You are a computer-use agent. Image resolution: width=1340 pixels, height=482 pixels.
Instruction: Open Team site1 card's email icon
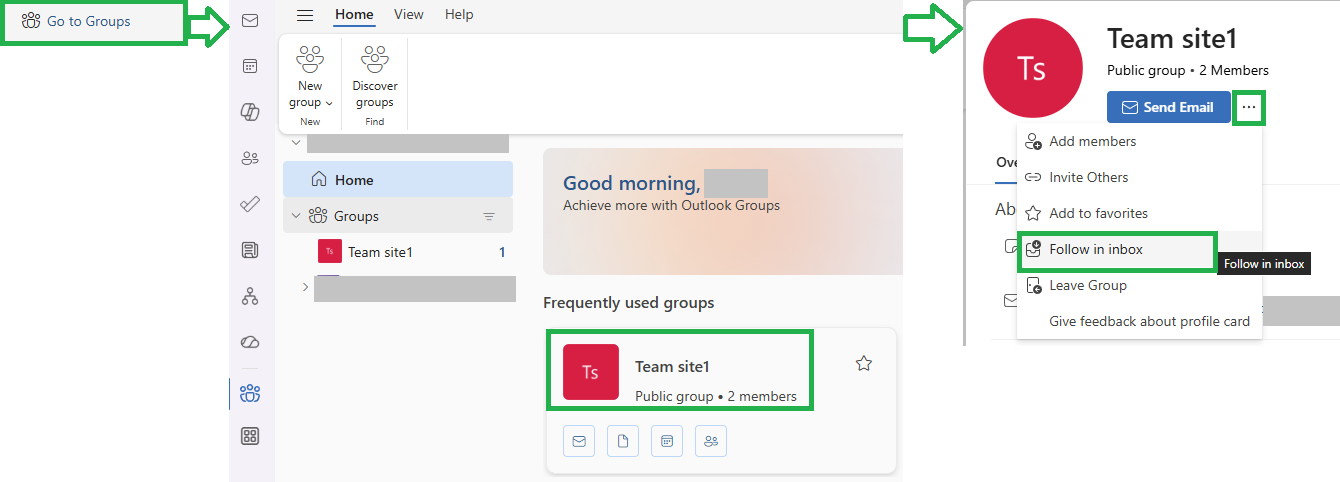point(579,440)
